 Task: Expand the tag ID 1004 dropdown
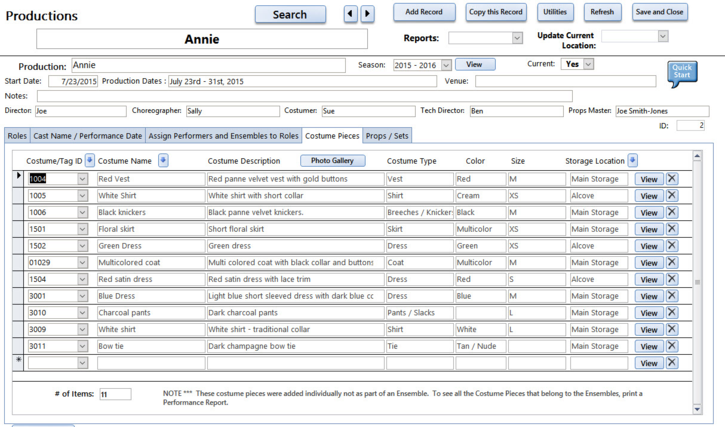82,179
